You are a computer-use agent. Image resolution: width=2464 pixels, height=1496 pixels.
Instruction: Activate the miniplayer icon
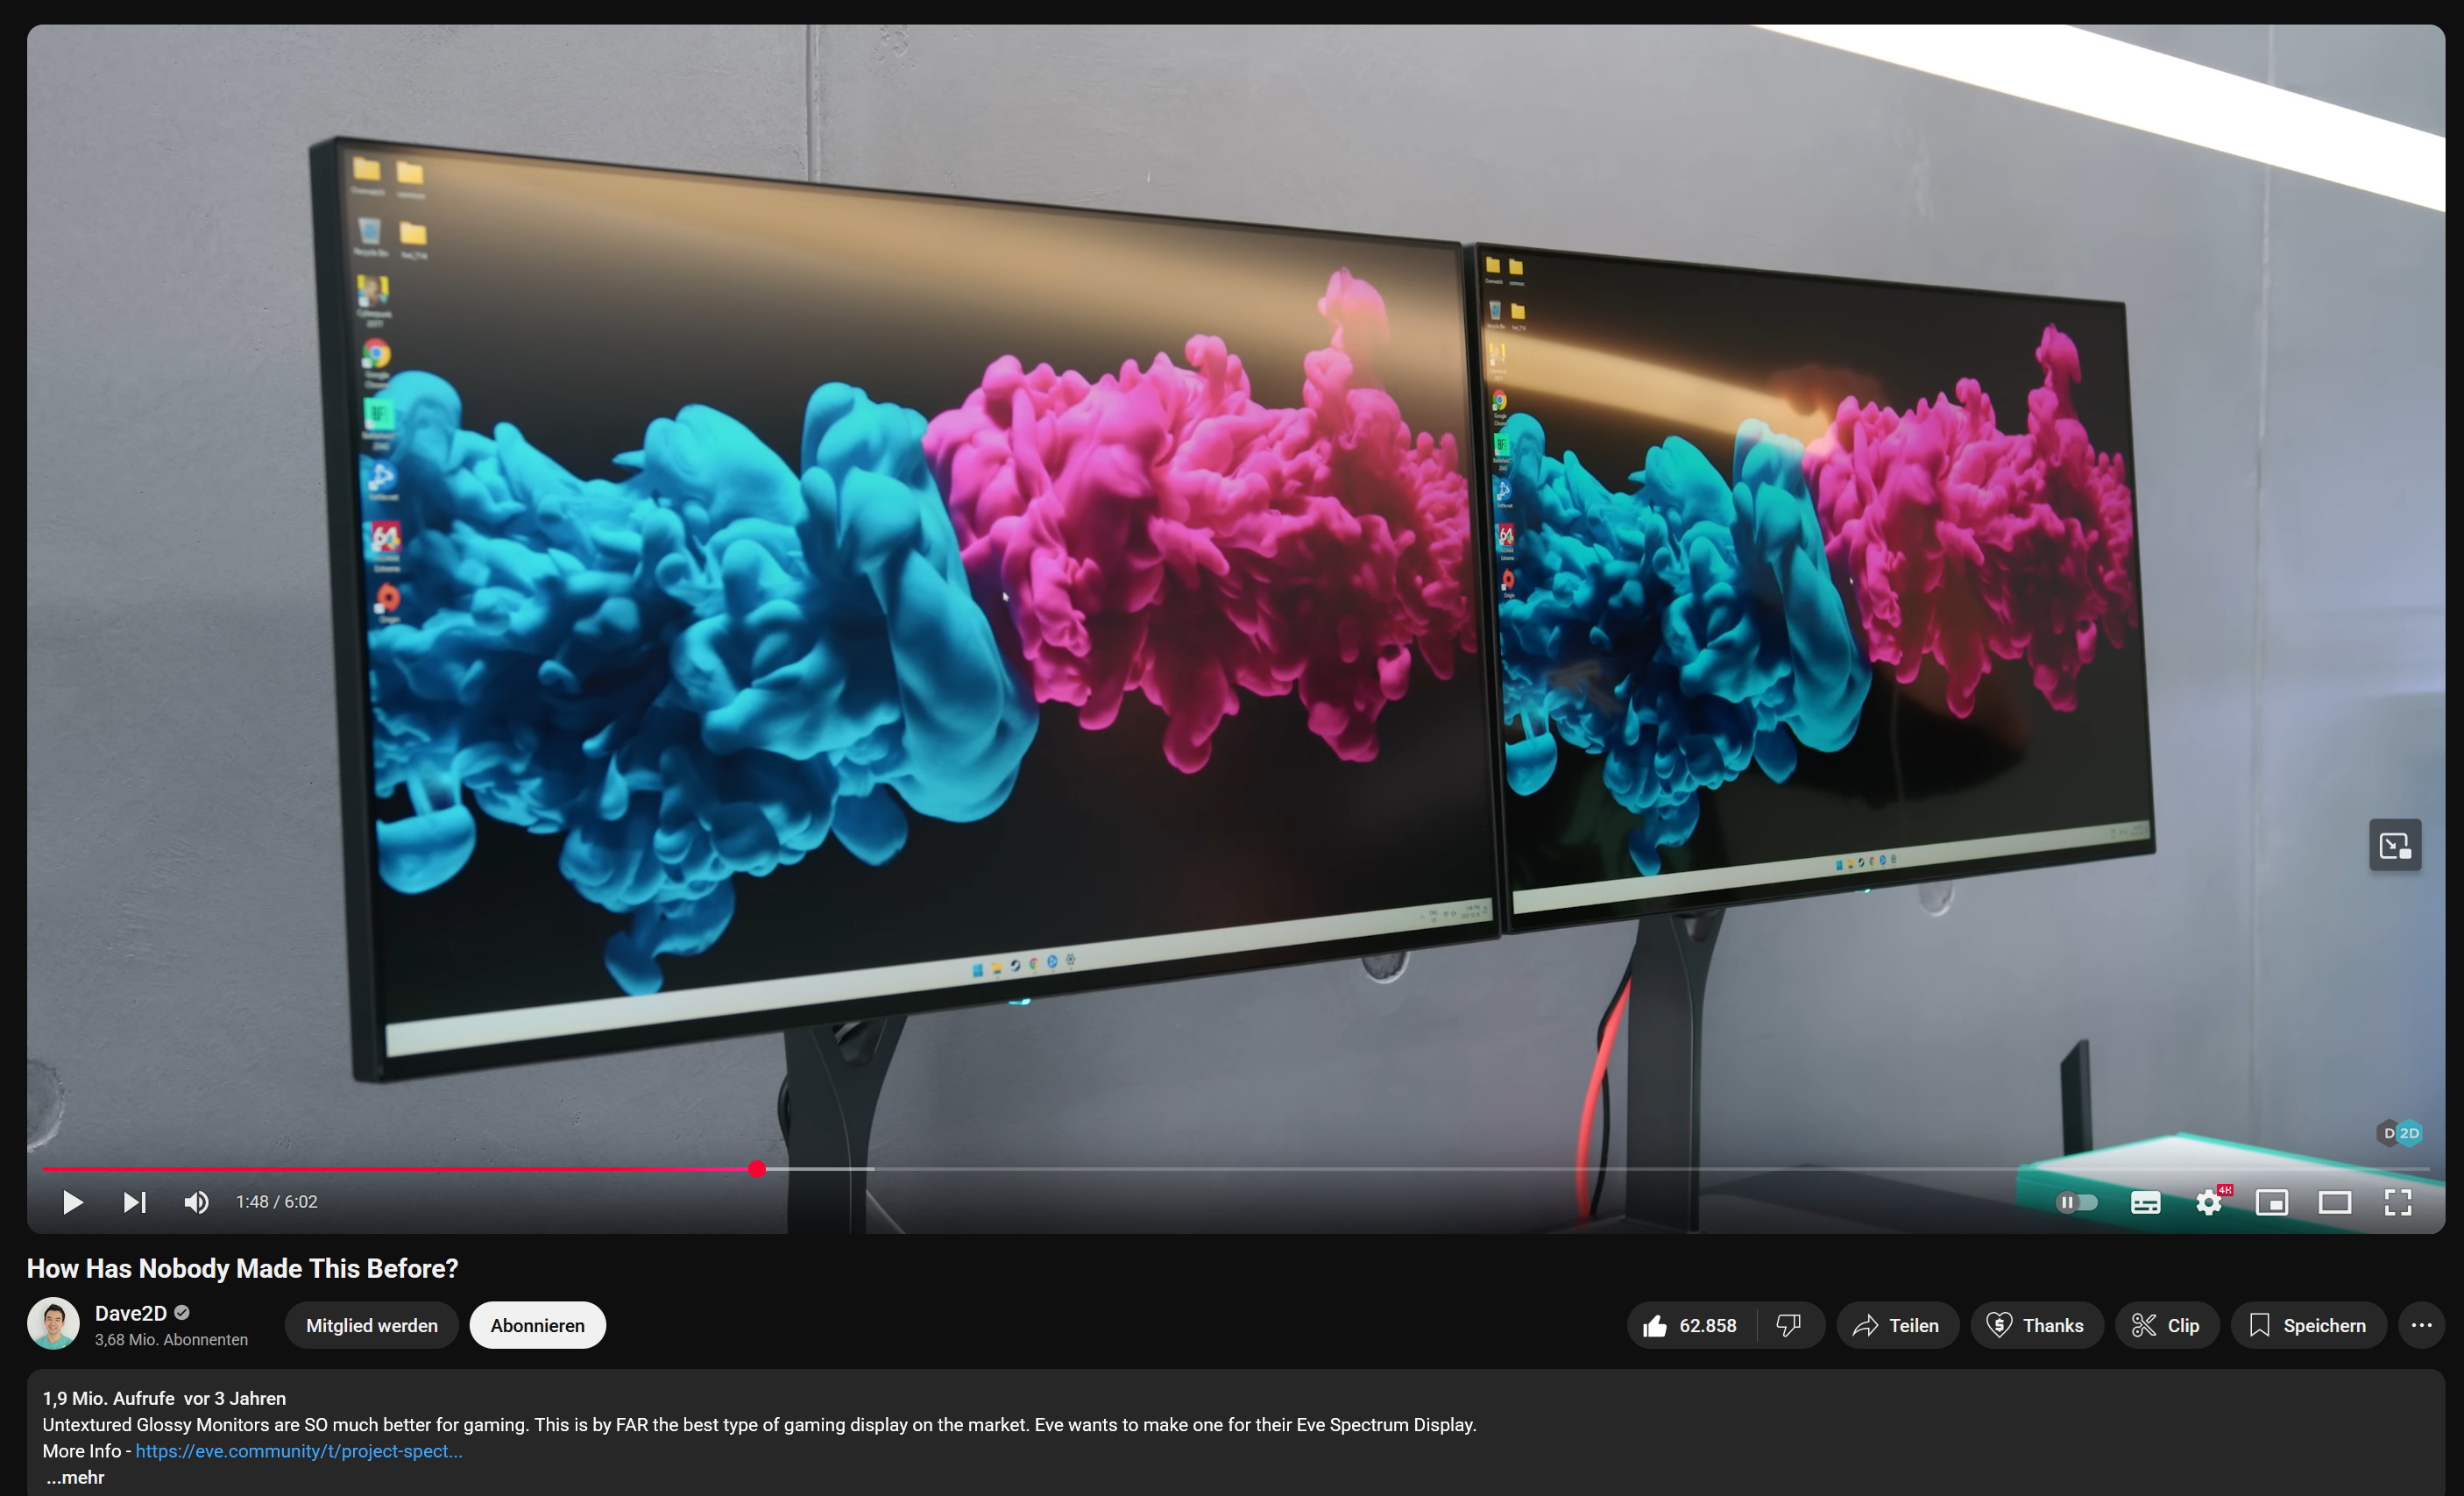point(2271,1202)
